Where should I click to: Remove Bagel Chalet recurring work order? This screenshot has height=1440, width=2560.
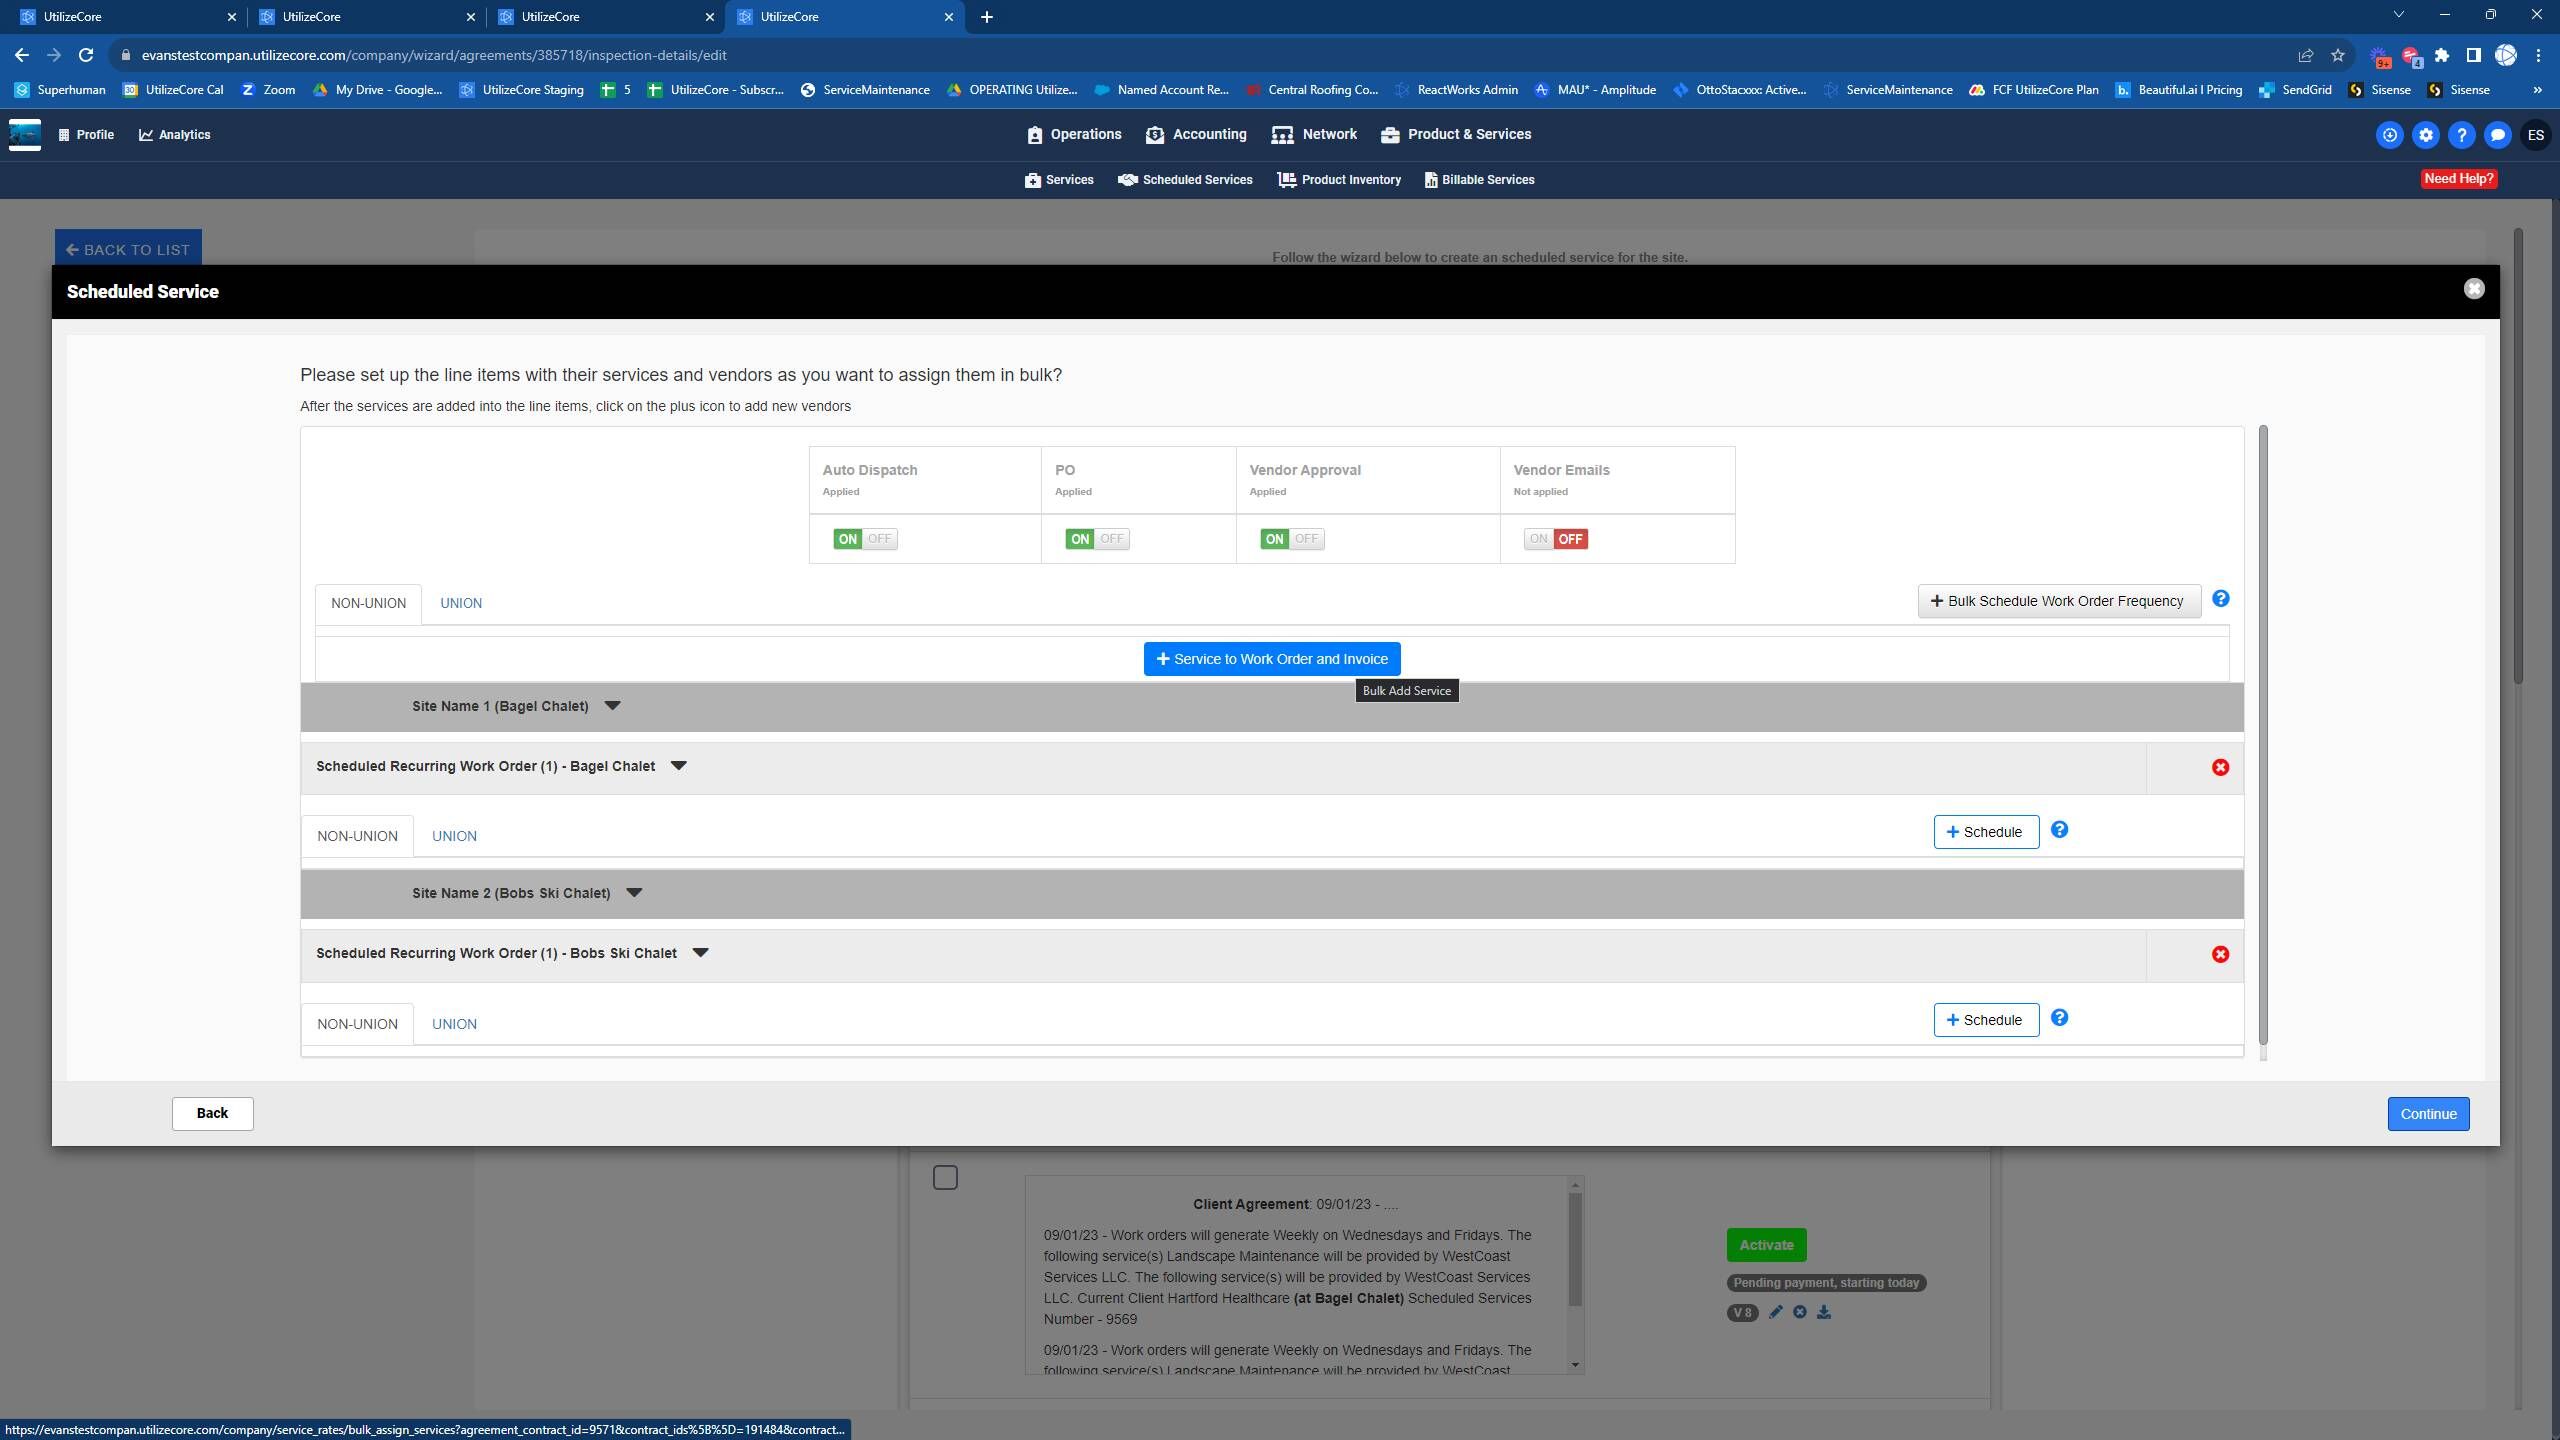(x=2219, y=767)
